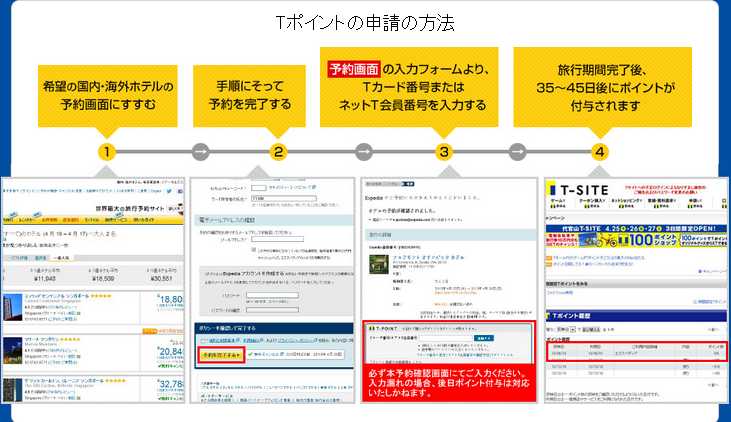Click the フェアモント オリンピック ホテル link
The height and width of the screenshot is (422, 731).
click(428, 257)
